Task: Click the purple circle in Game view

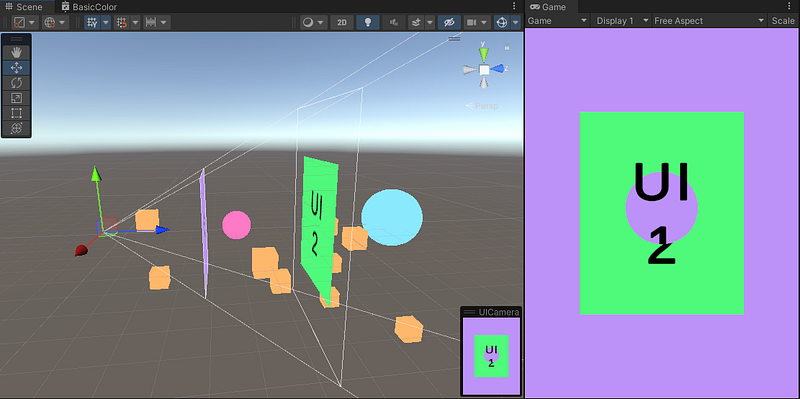Action: click(x=662, y=208)
